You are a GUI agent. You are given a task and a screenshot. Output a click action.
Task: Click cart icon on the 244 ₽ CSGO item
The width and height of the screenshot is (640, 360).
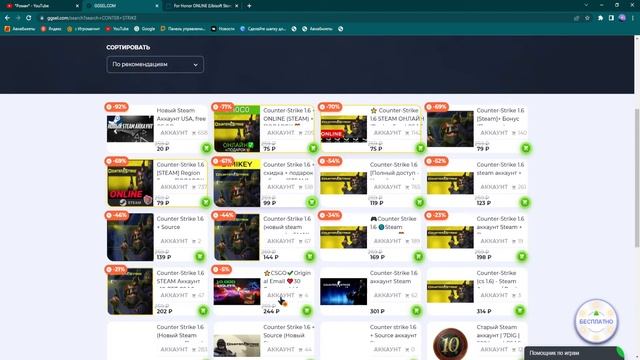307,311
